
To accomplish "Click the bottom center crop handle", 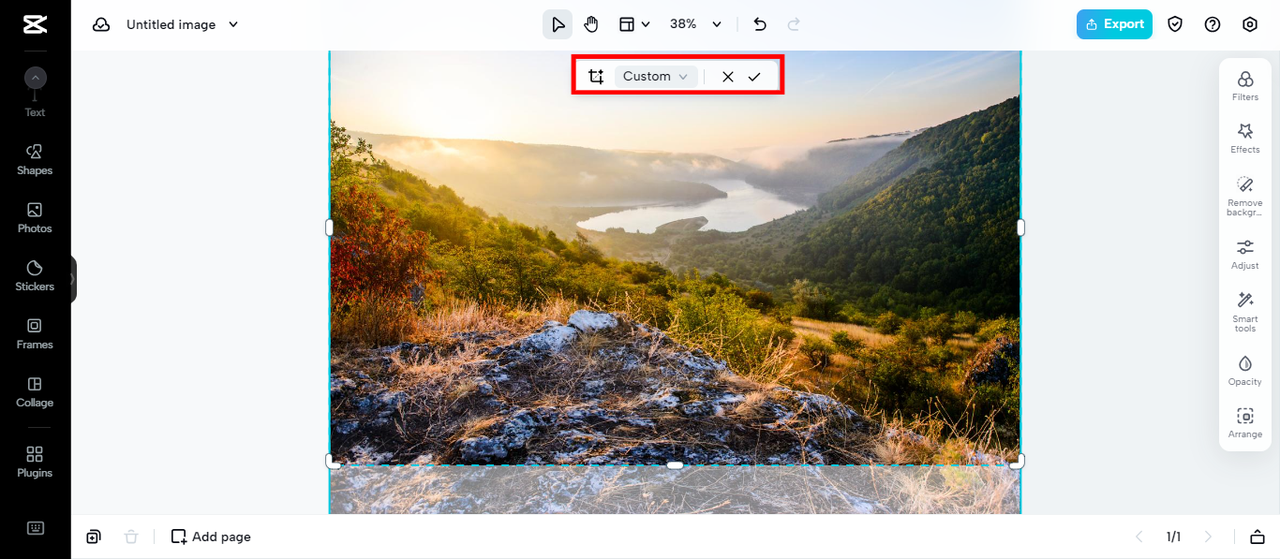I will point(675,465).
